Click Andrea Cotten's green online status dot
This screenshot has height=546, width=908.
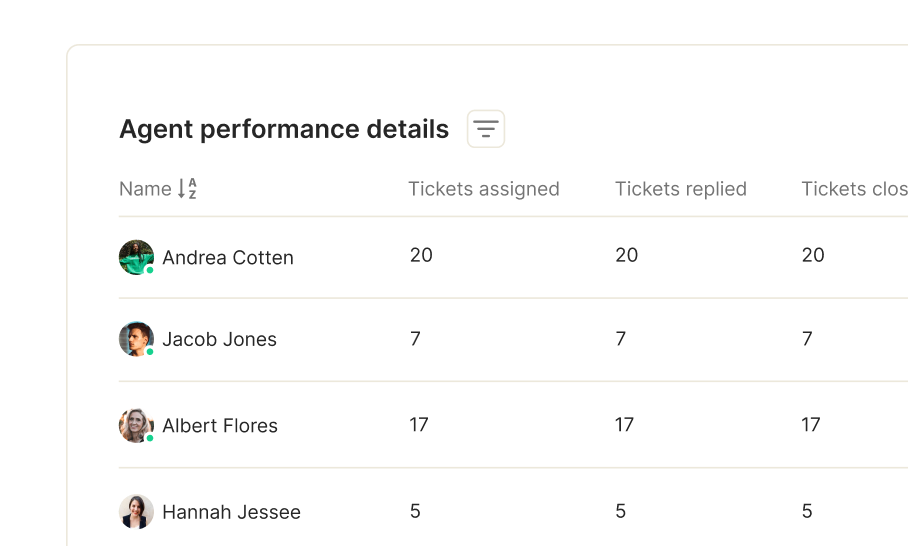(150, 270)
